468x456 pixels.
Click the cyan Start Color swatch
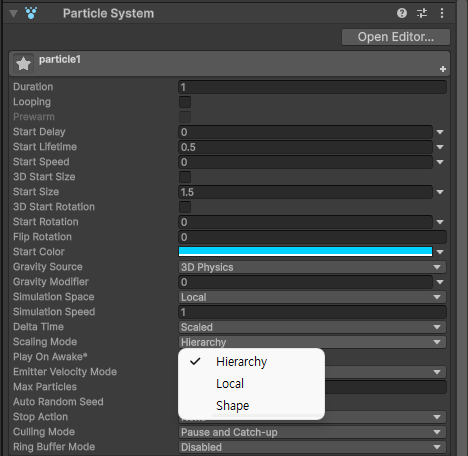[x=305, y=252]
